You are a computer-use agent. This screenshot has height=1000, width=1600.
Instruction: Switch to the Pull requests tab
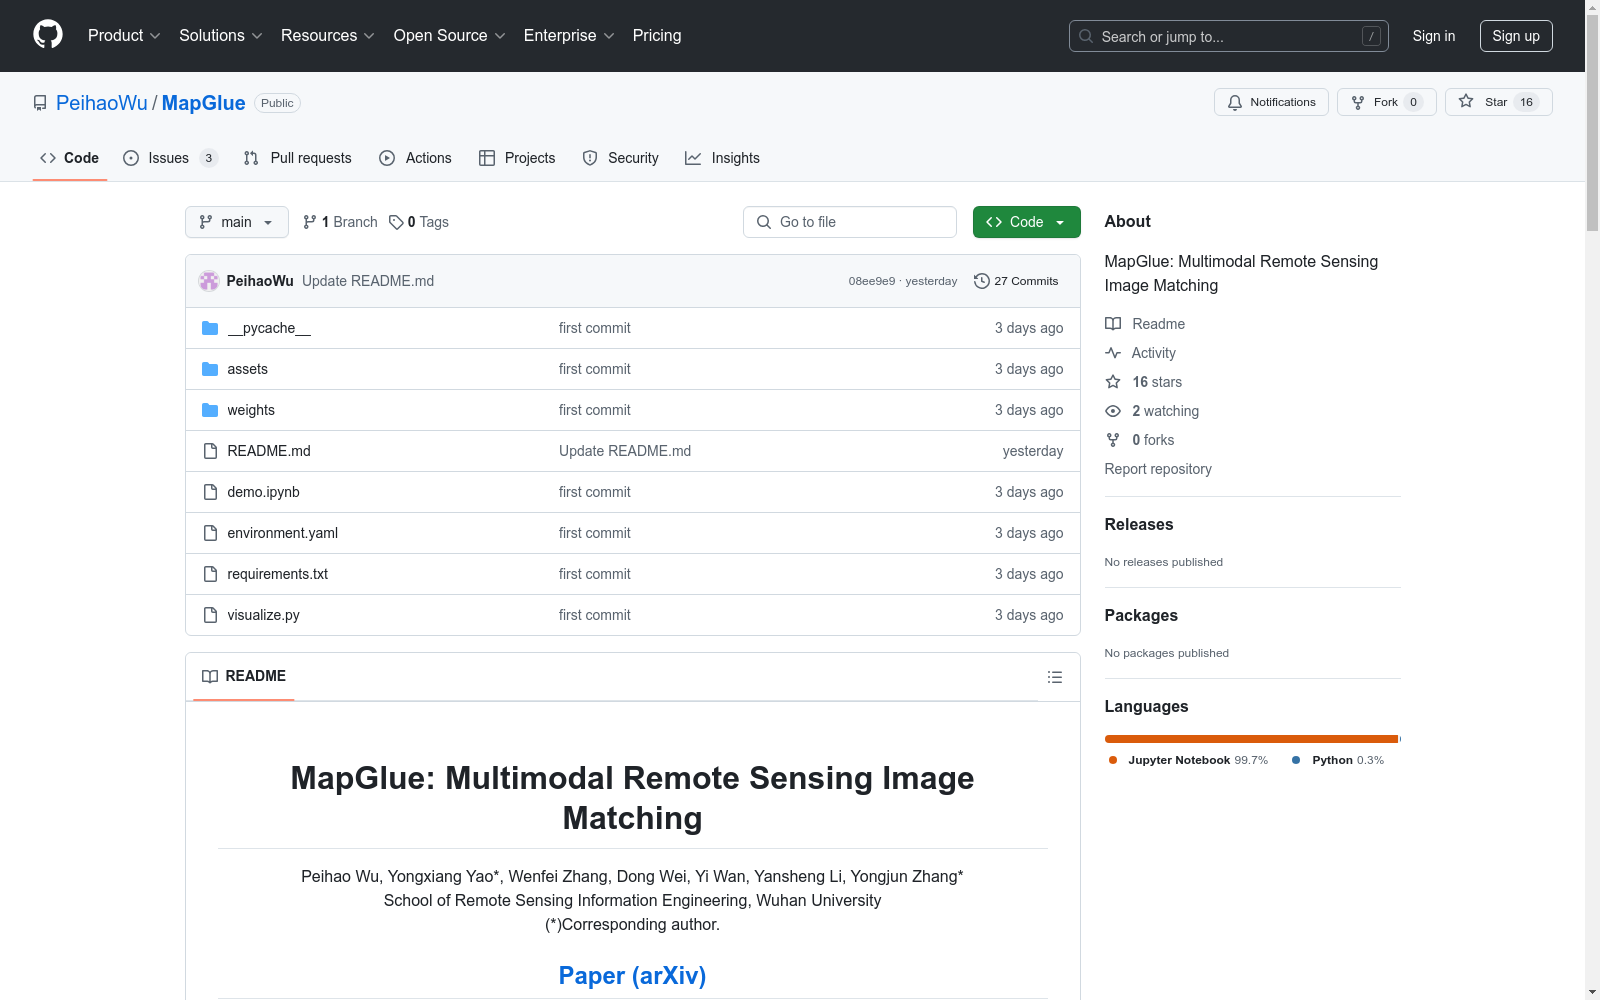[x=298, y=158]
